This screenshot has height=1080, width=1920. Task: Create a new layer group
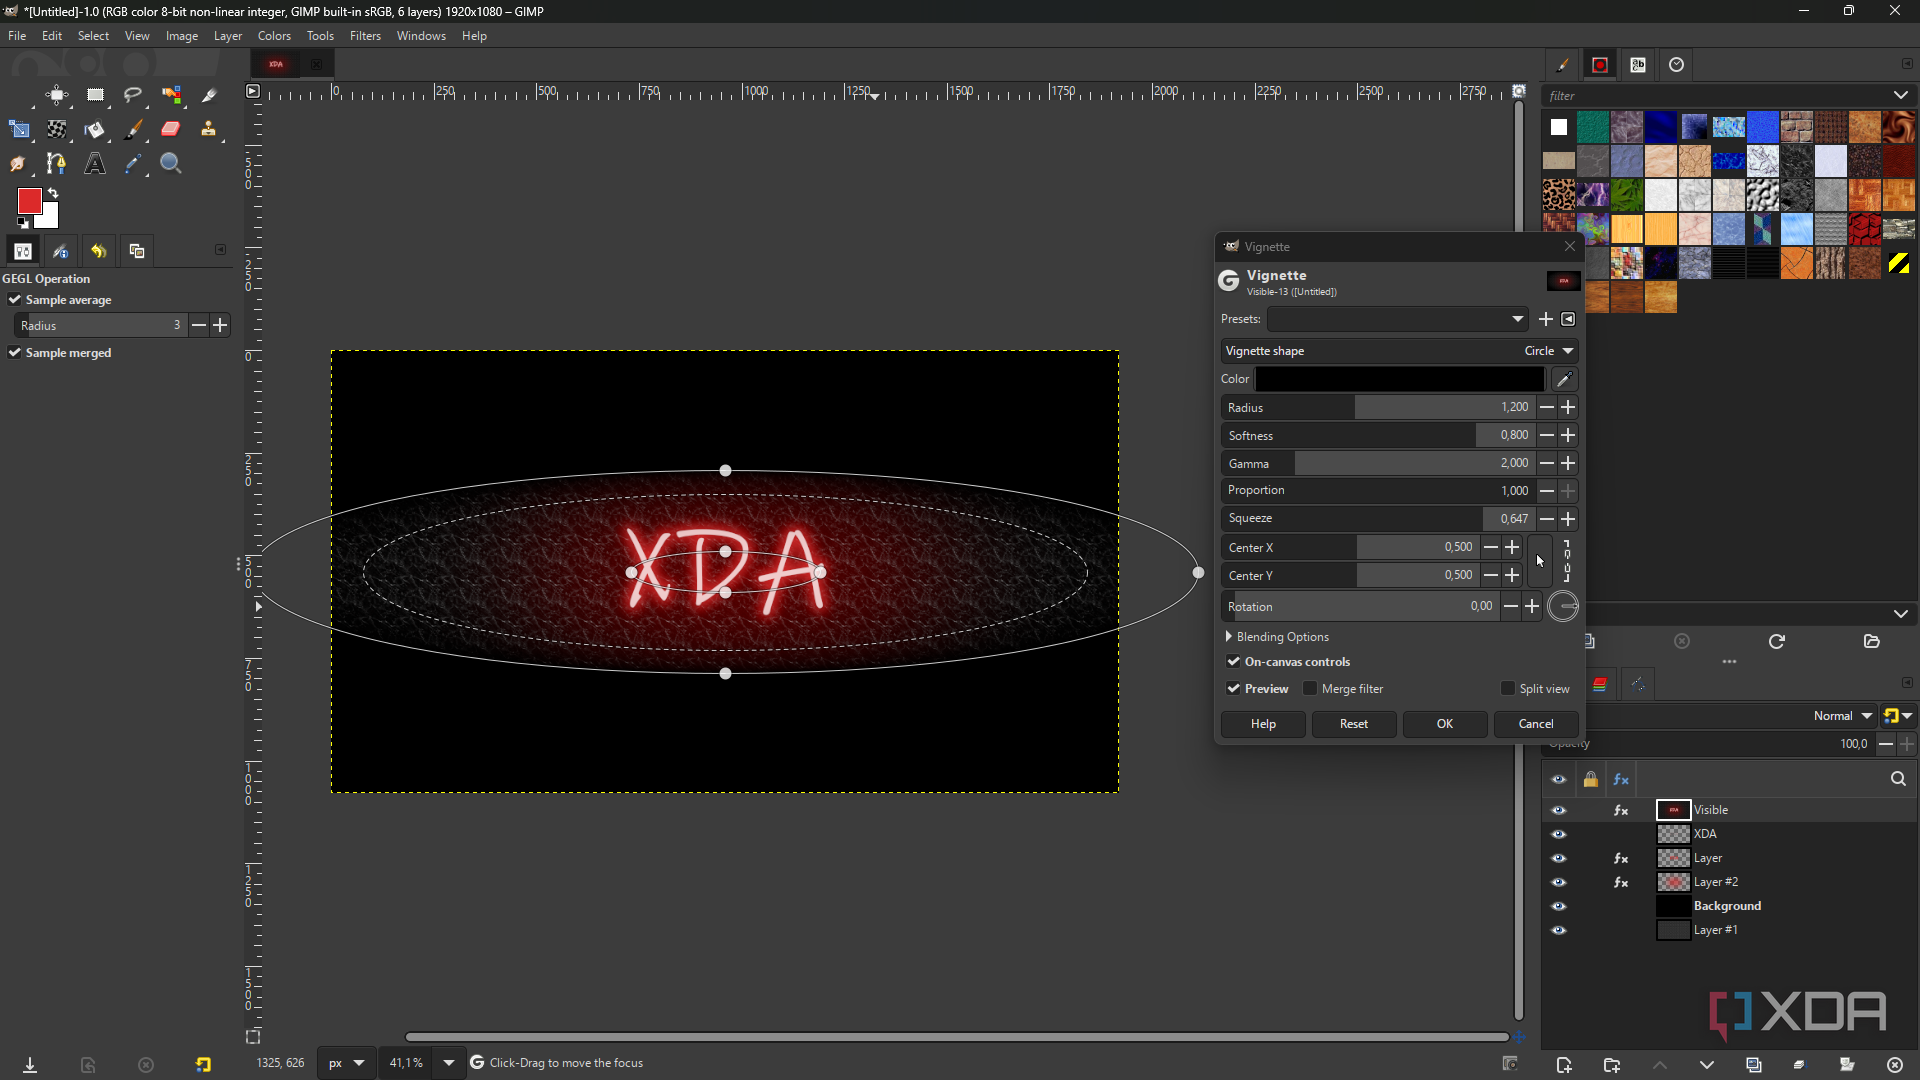1612,1065
